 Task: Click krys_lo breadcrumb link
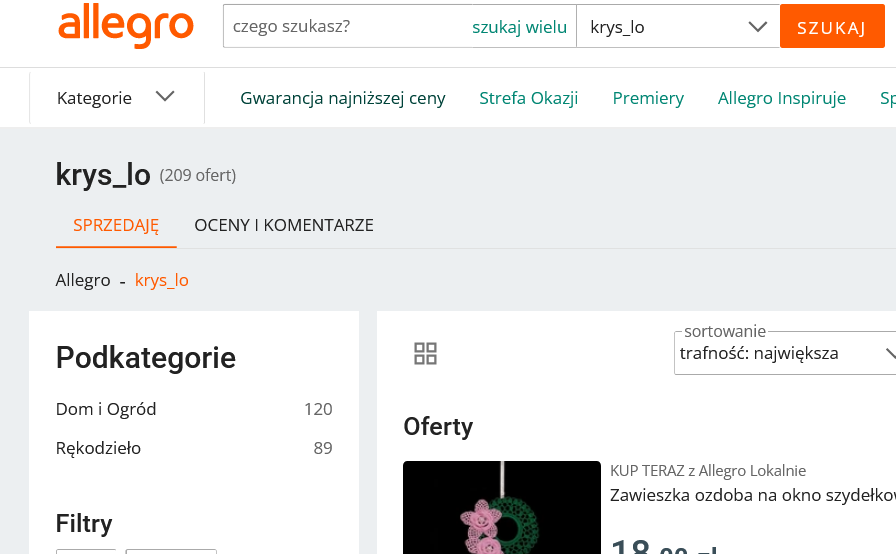[162, 280]
